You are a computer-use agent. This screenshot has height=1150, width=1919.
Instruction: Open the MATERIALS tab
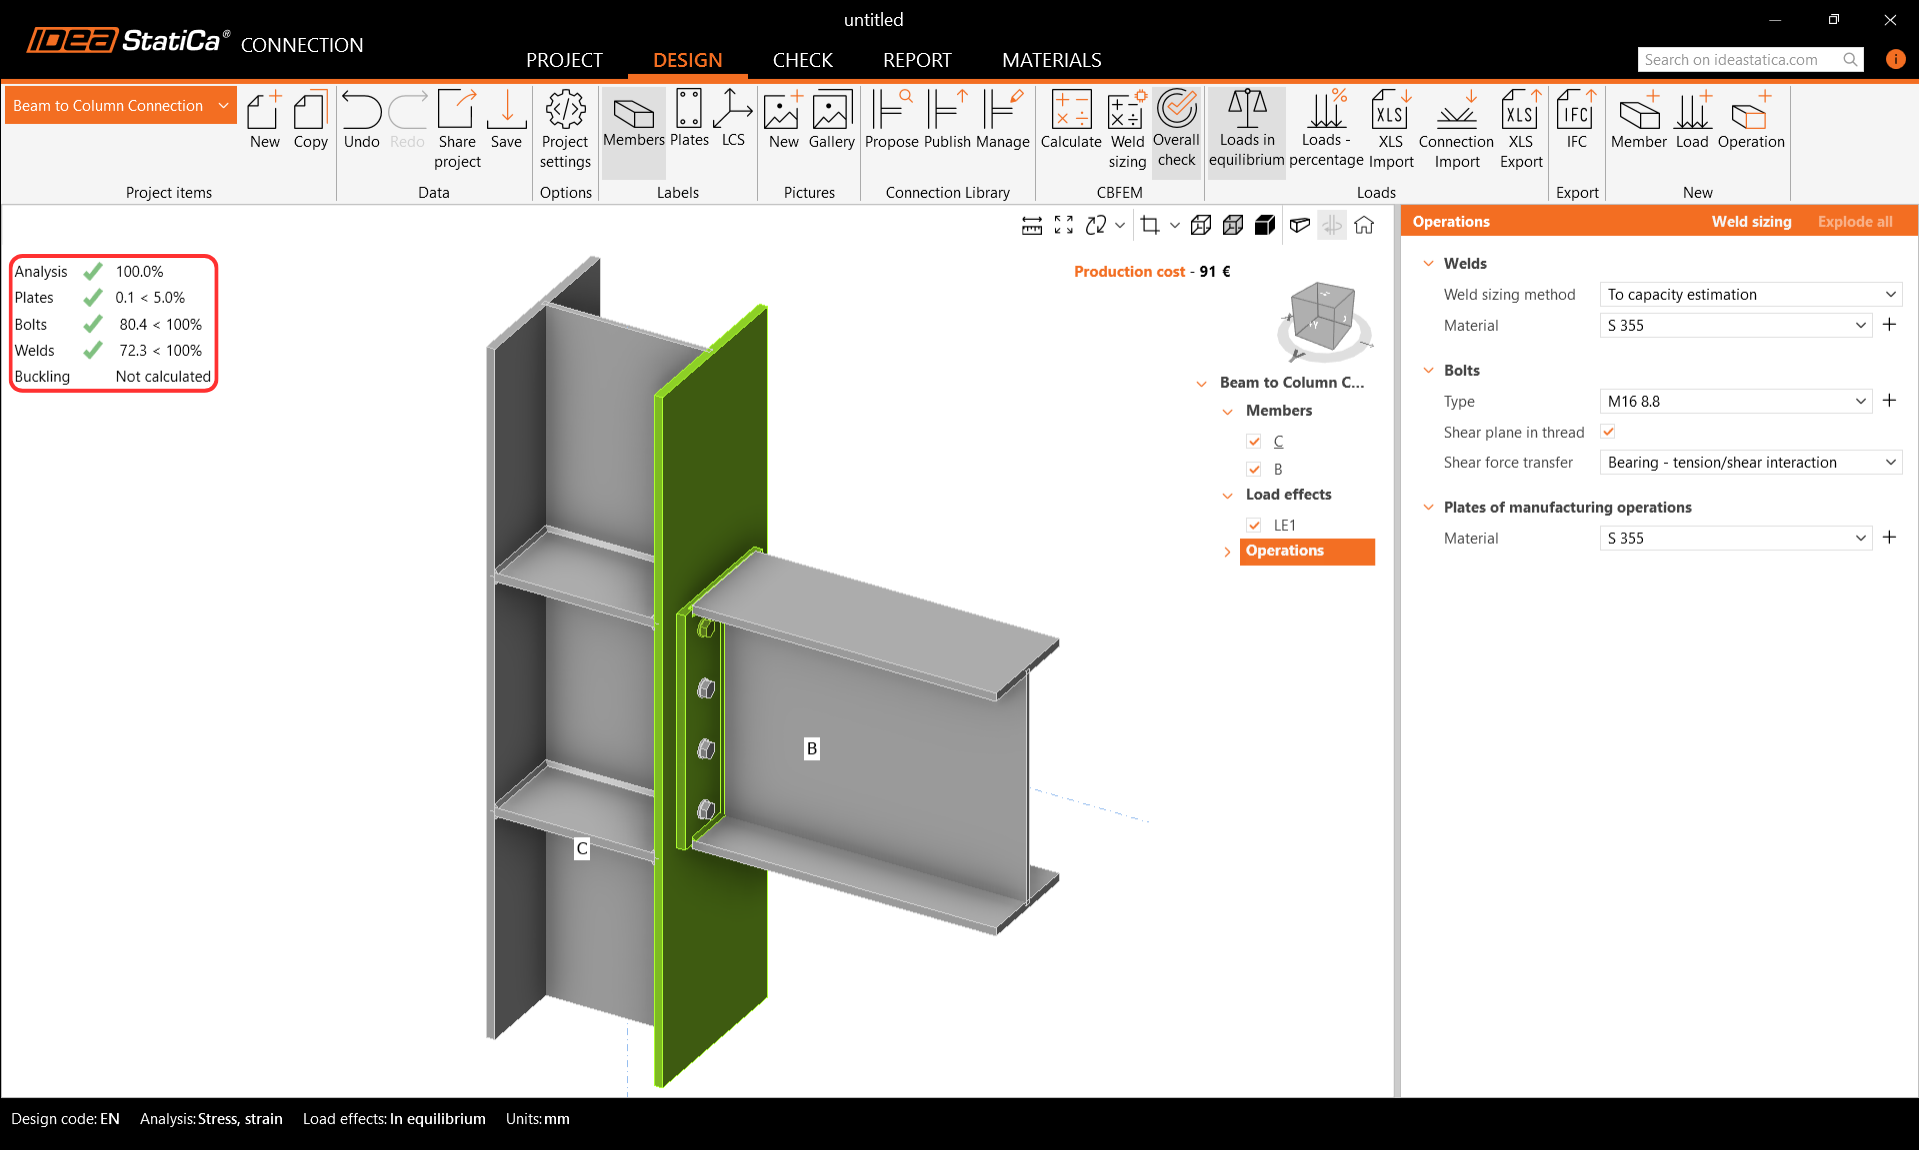1051,60
